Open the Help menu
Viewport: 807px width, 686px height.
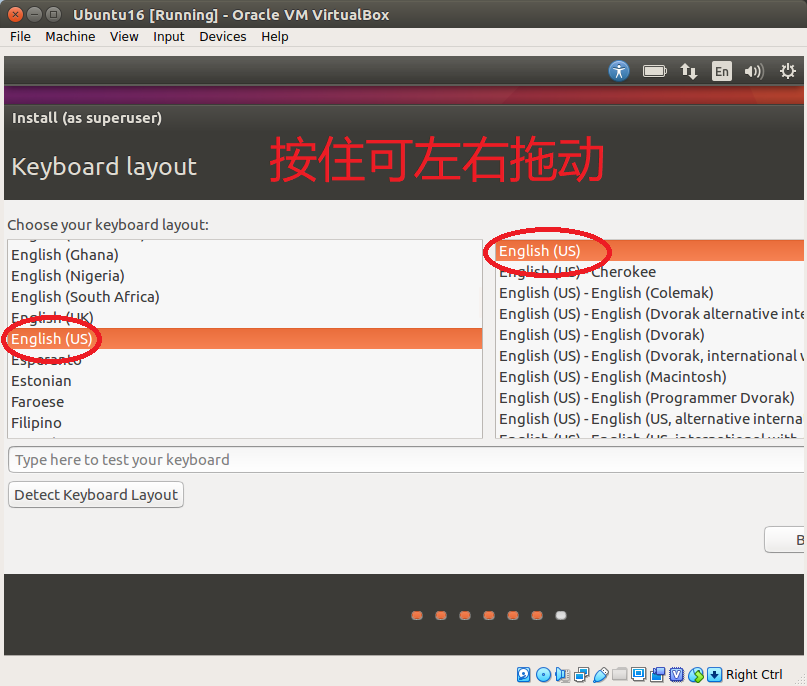274,37
